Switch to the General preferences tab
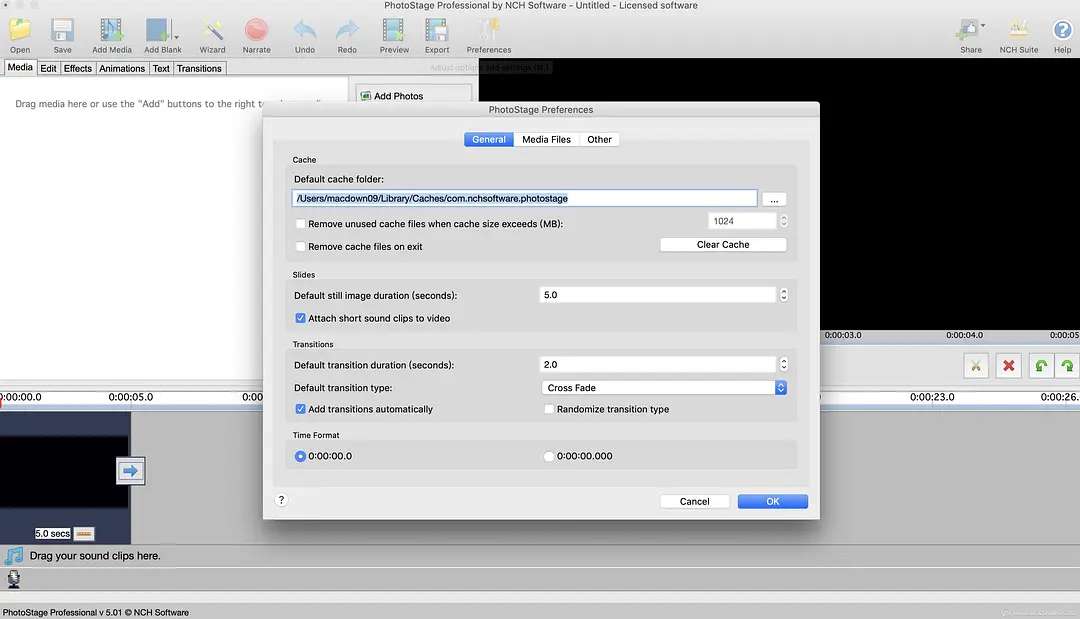Image resolution: width=1080 pixels, height=619 pixels. click(488, 139)
